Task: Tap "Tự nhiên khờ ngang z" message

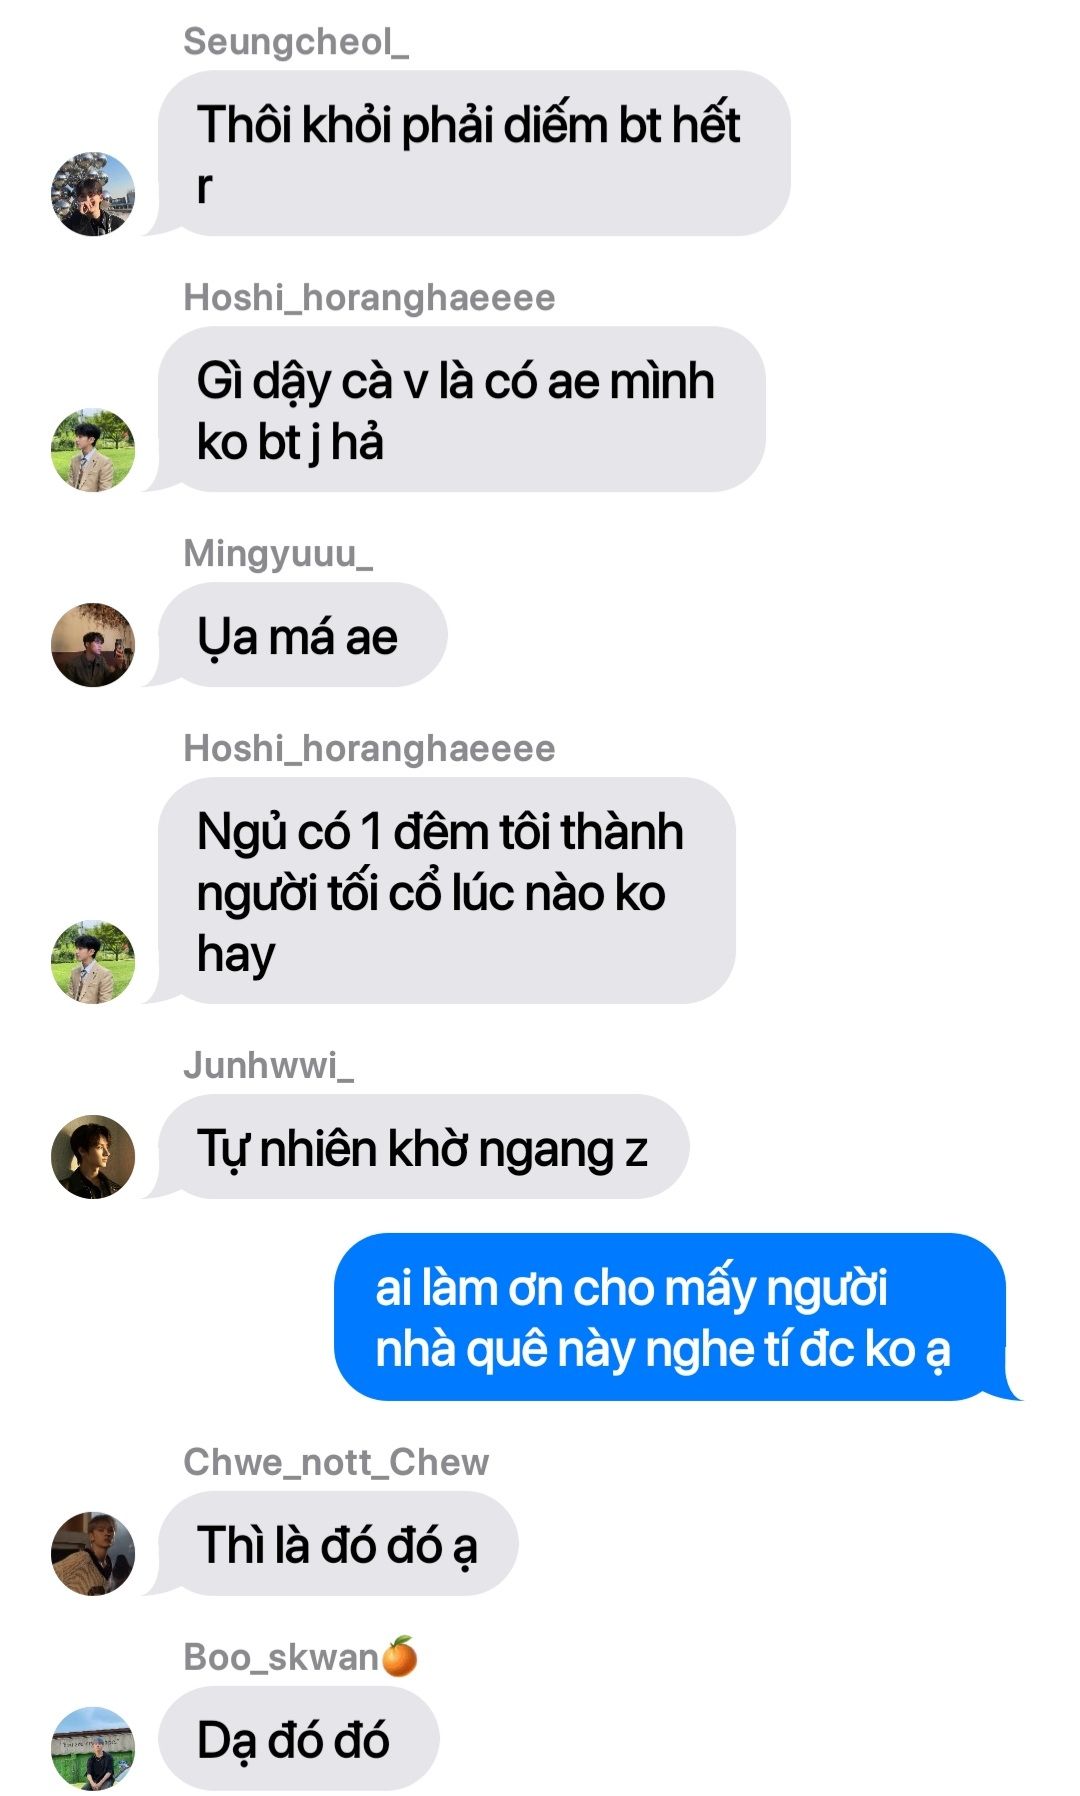Action: click(x=423, y=1147)
